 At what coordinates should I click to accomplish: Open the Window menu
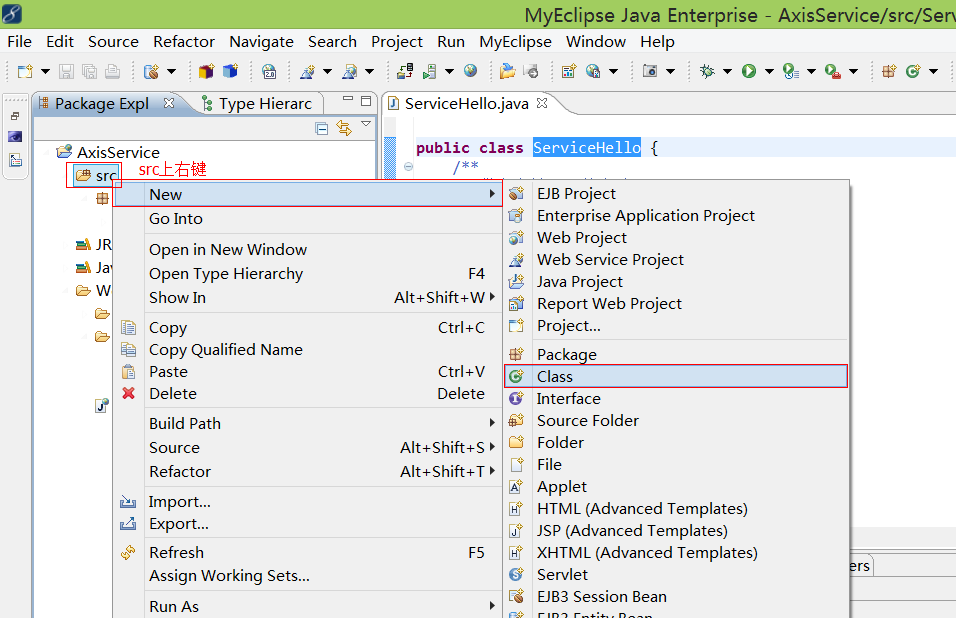[596, 41]
